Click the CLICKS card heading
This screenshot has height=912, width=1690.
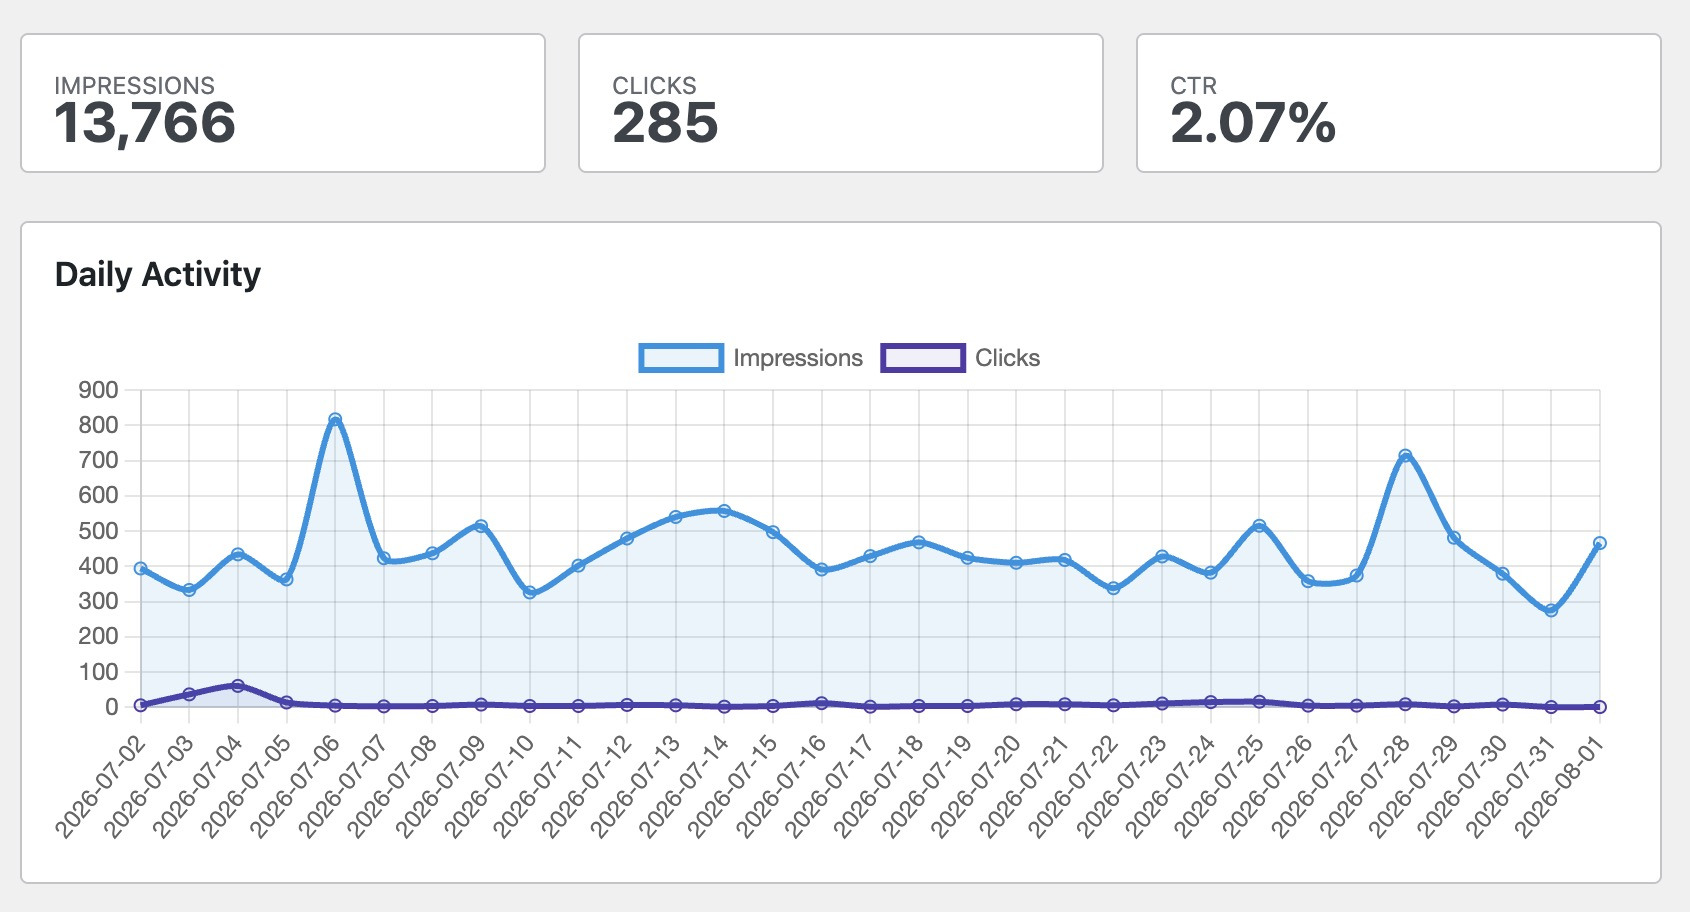(x=654, y=85)
